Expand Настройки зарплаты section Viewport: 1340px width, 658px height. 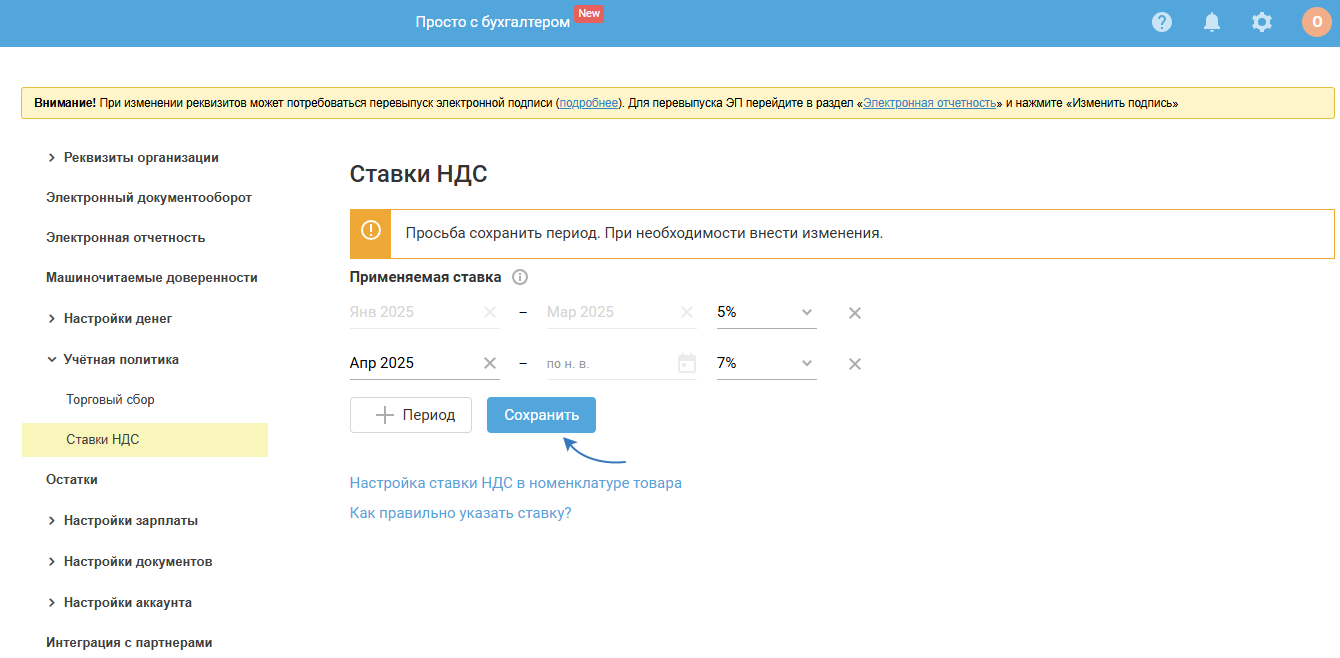(122, 520)
